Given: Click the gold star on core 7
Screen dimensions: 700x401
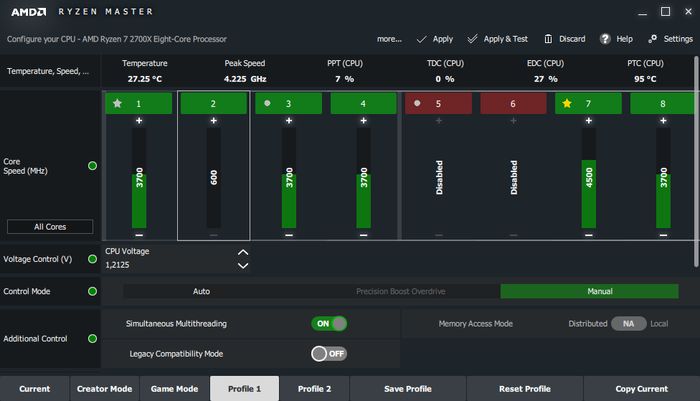Looking at the screenshot, I should [x=567, y=104].
